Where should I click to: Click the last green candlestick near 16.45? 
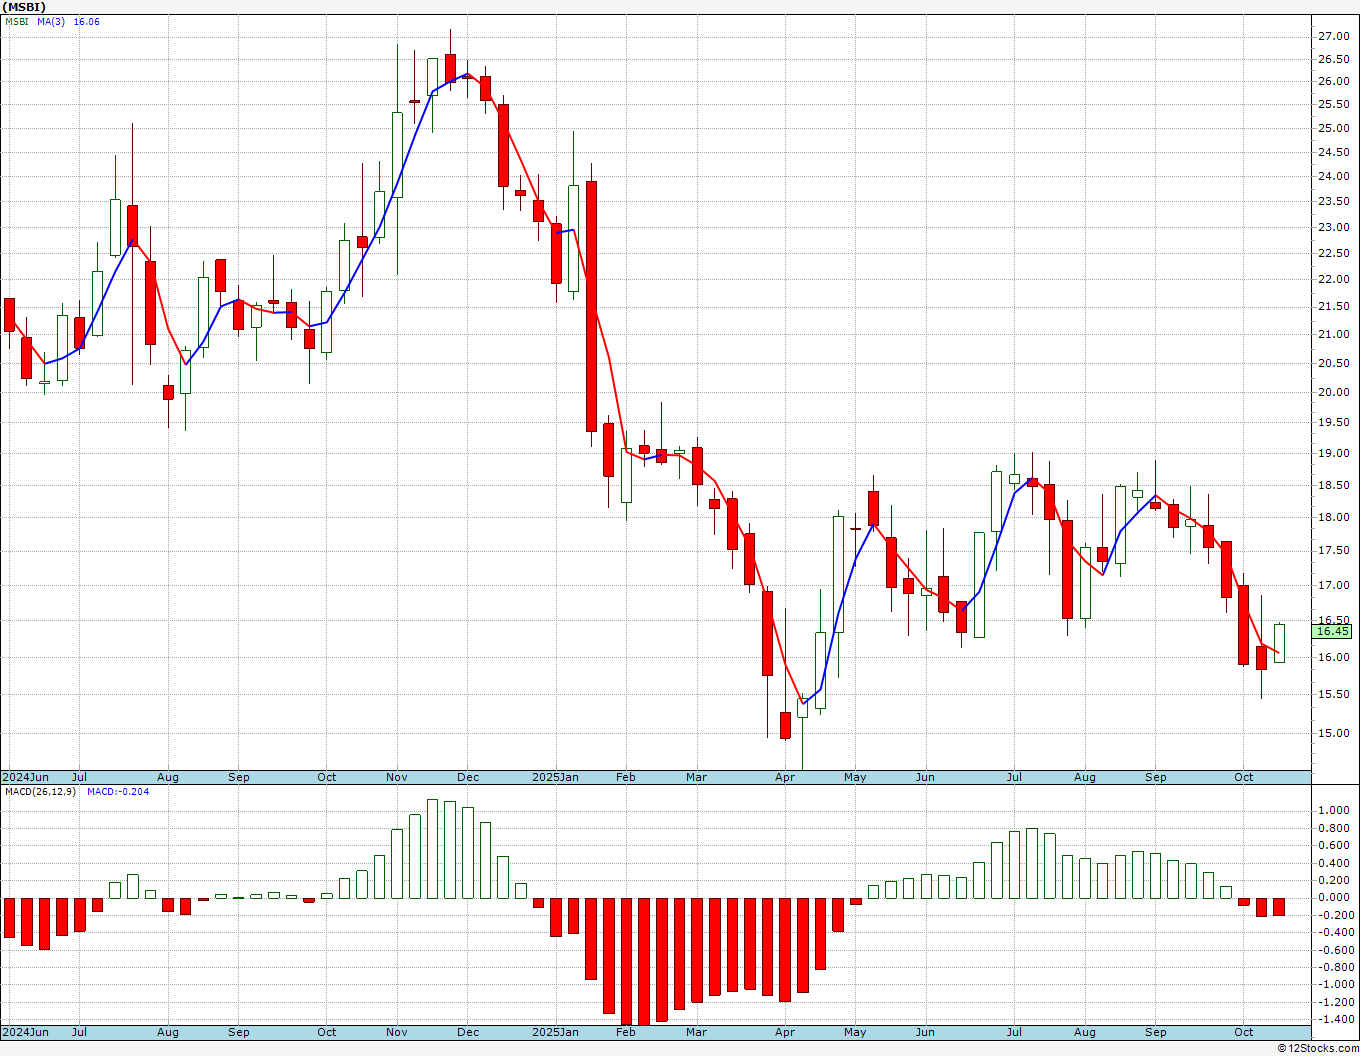(1279, 643)
